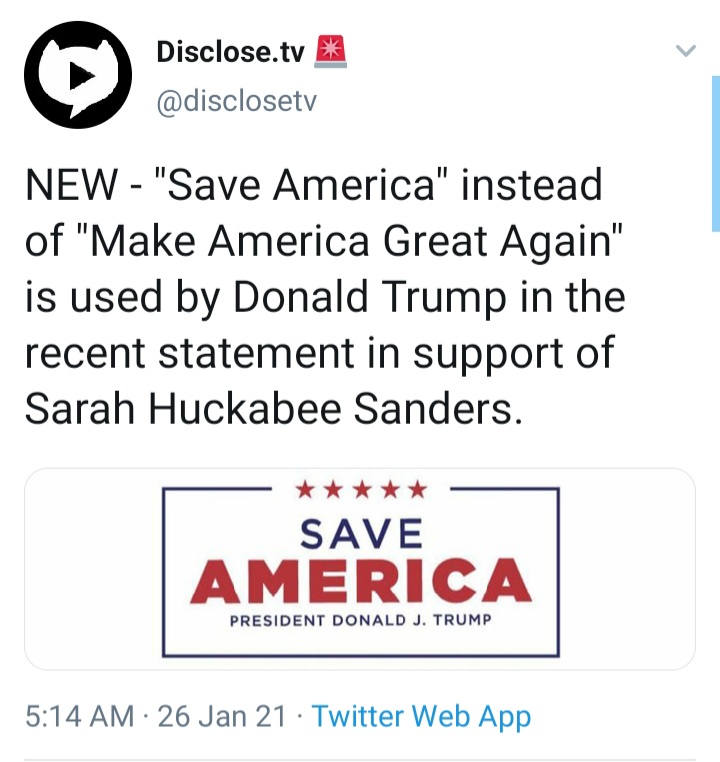Click the play triangle inside the avatar
Viewport: 720px width, 762px height.
coord(81,76)
